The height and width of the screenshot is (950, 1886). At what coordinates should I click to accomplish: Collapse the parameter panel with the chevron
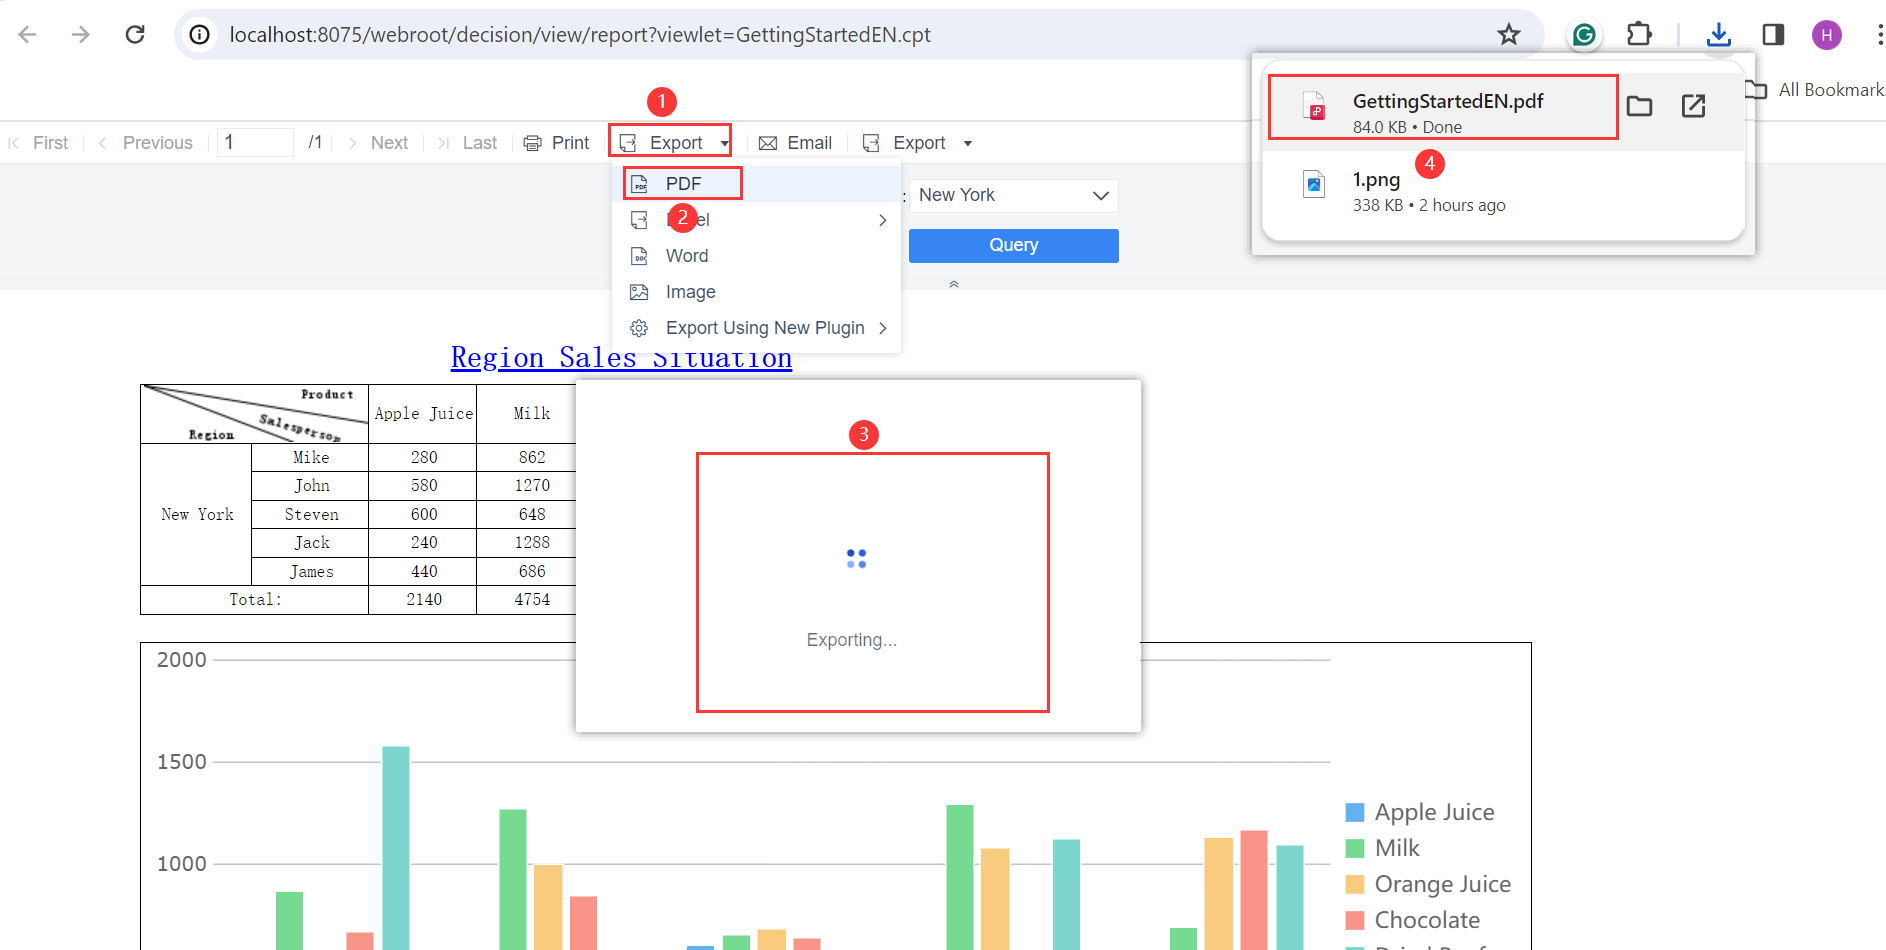953,284
